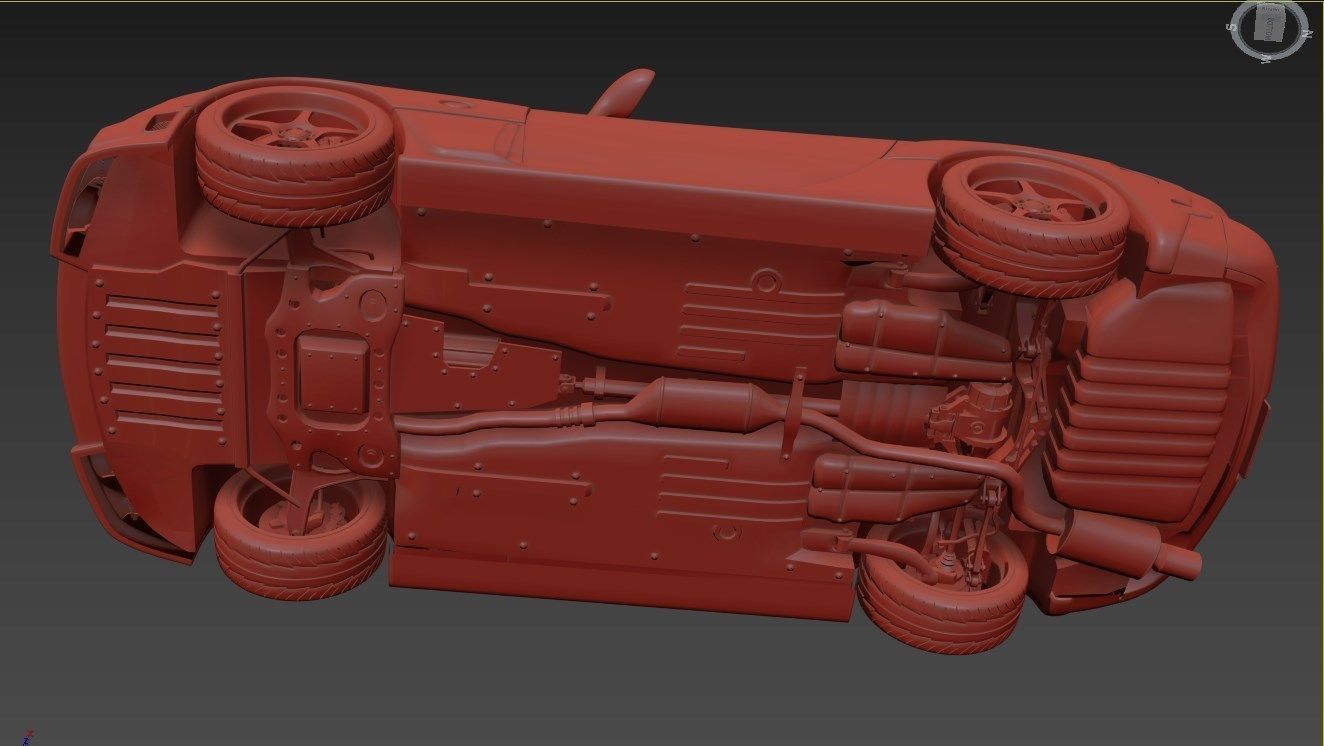
Task: Click the N compass label on ViewCube ring
Action: (1307, 34)
